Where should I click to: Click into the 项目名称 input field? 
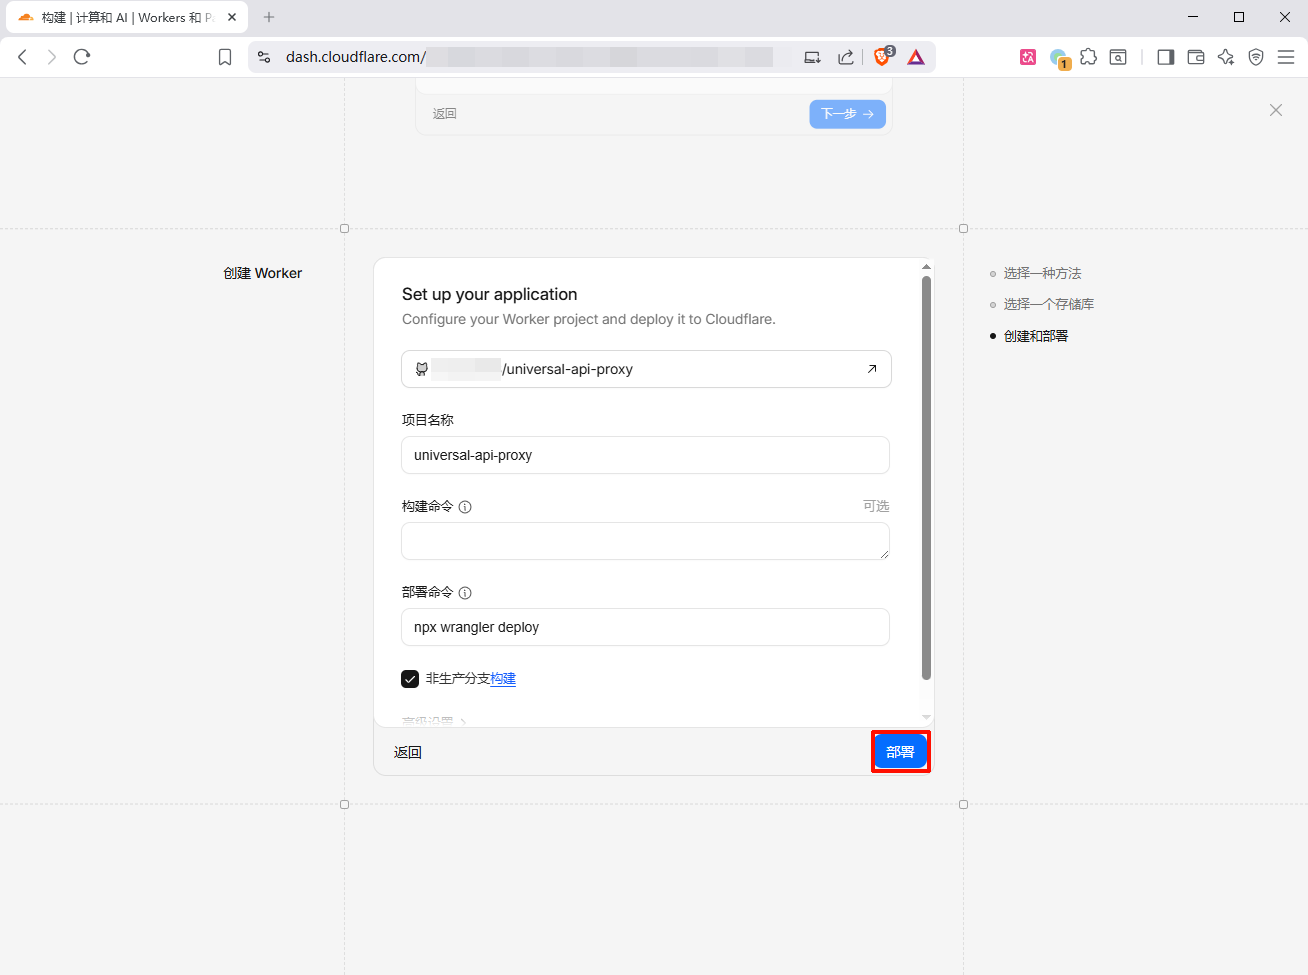[645, 455]
